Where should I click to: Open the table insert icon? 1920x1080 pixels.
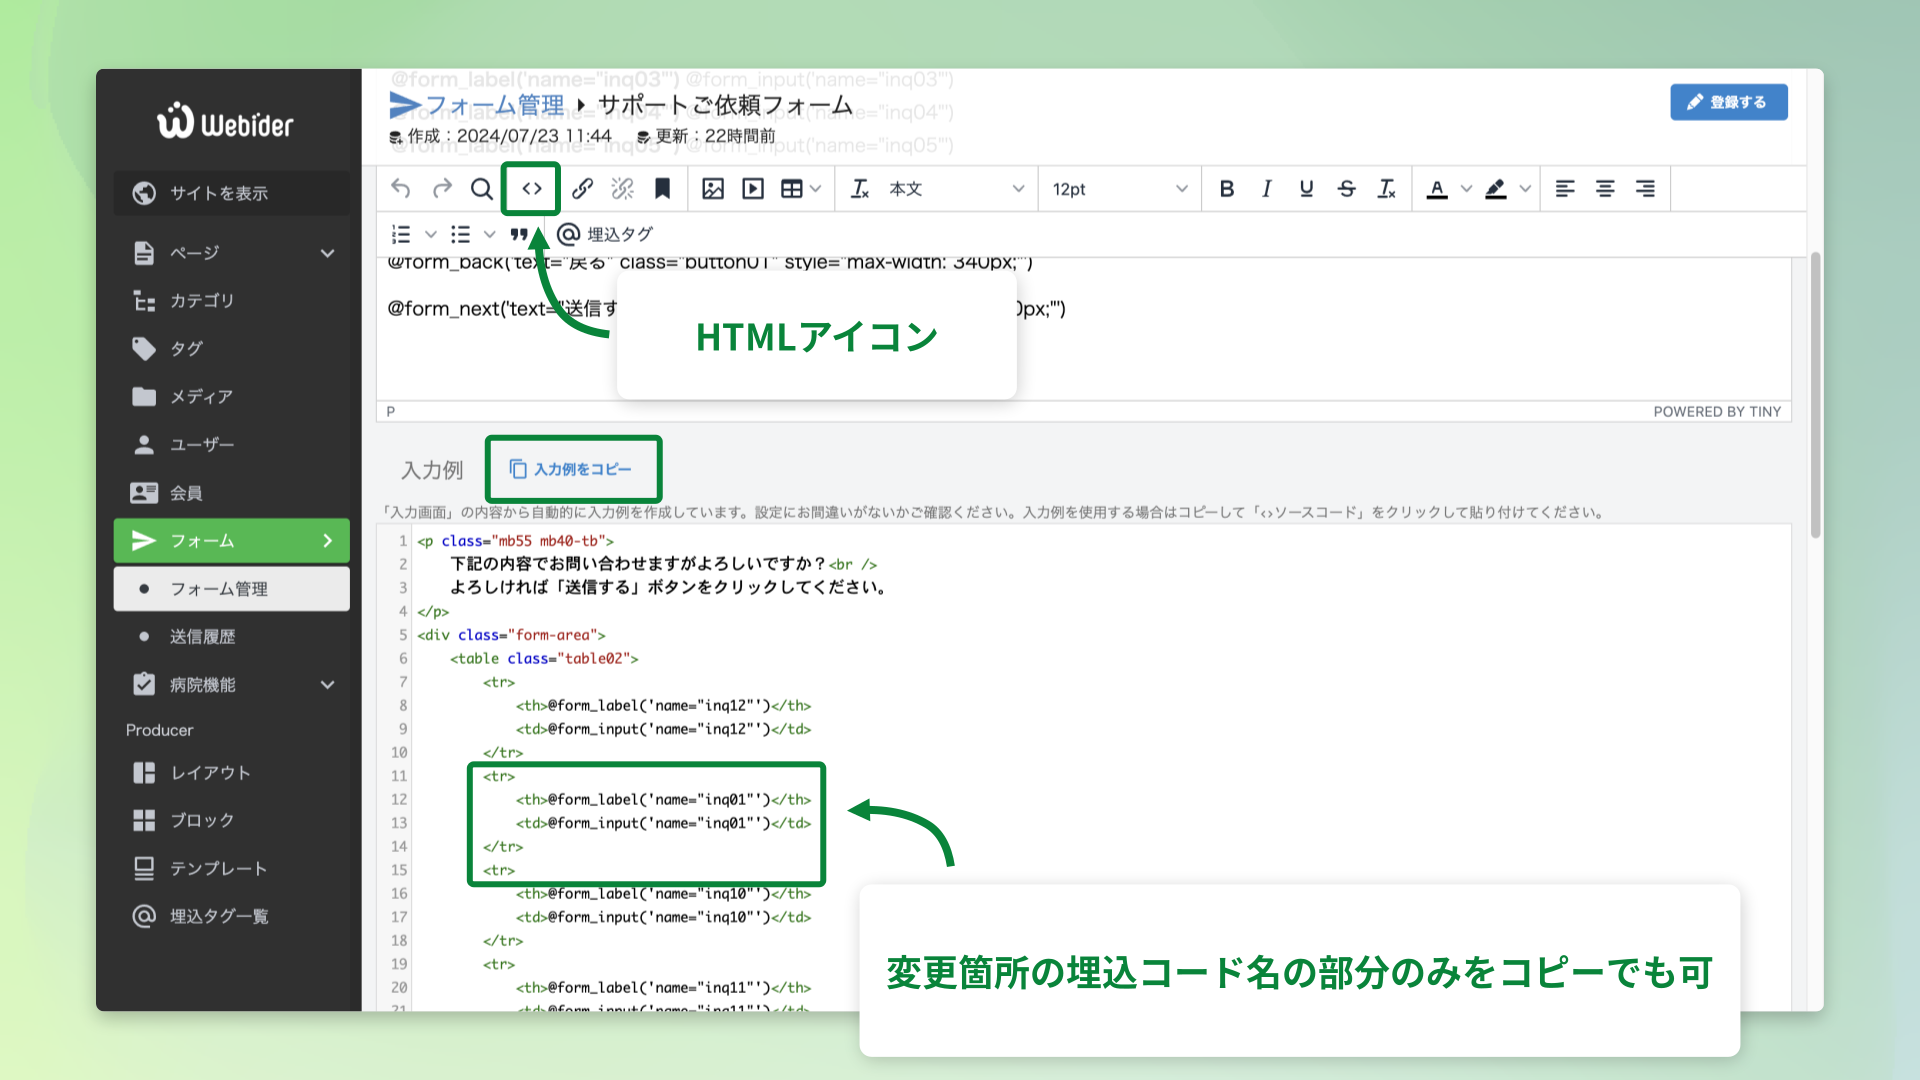pyautogui.click(x=792, y=189)
